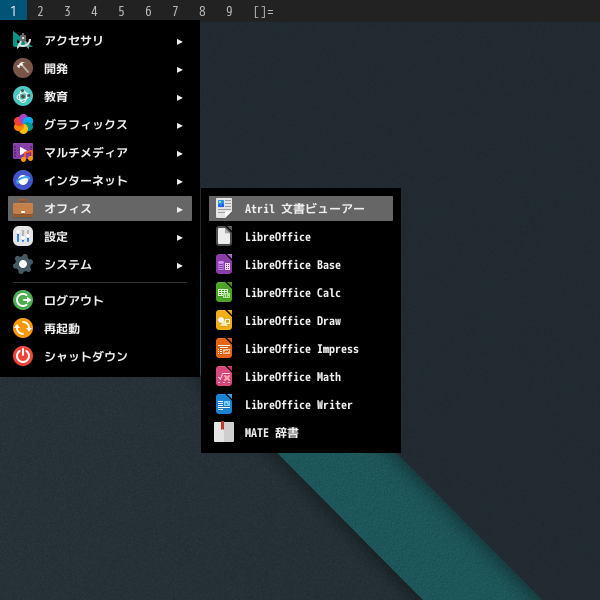
Task: Expand the アクセサリ submenu arrow
Action: click(179, 41)
